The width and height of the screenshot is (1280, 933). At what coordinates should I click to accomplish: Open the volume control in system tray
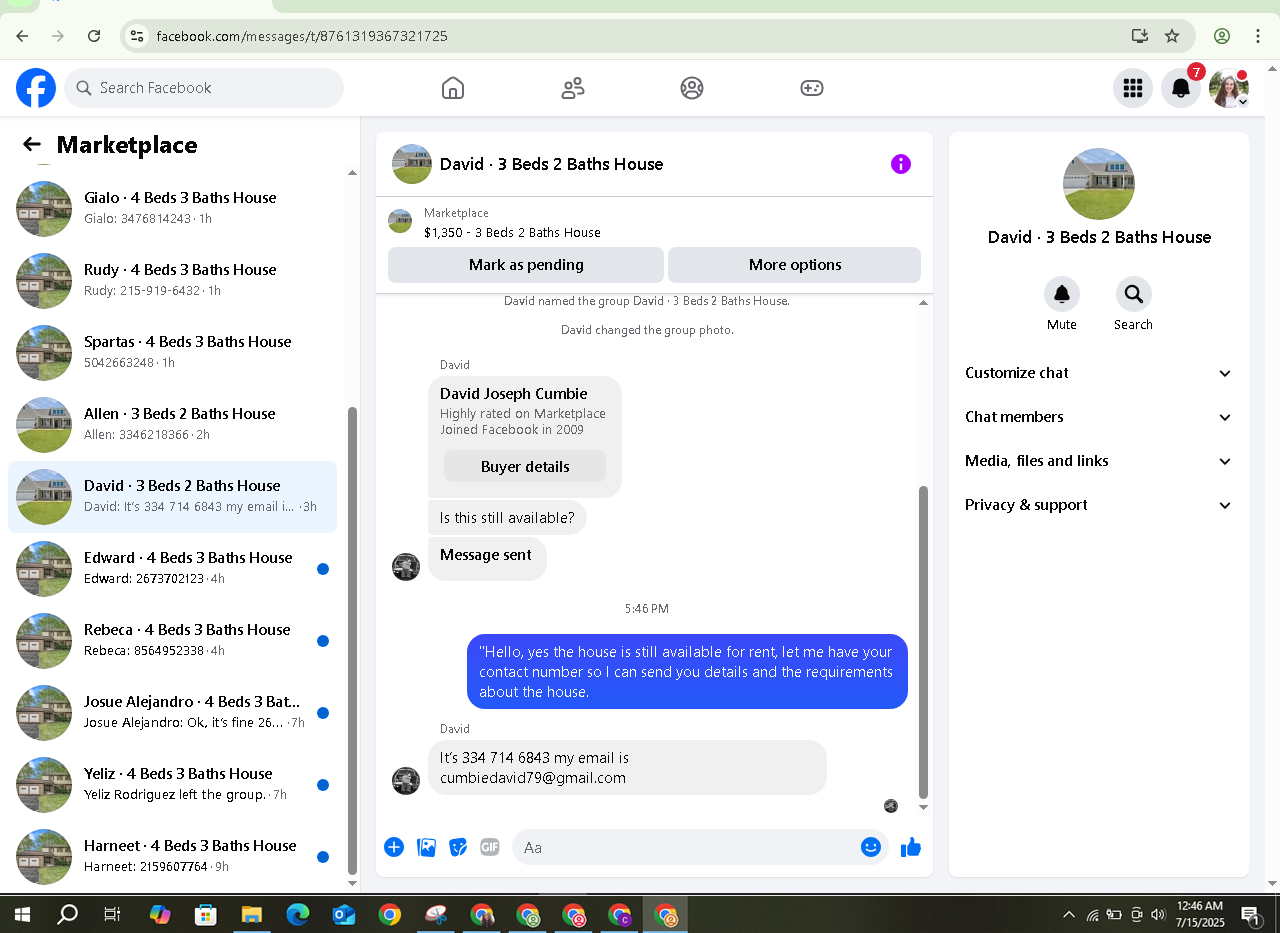(x=1158, y=914)
